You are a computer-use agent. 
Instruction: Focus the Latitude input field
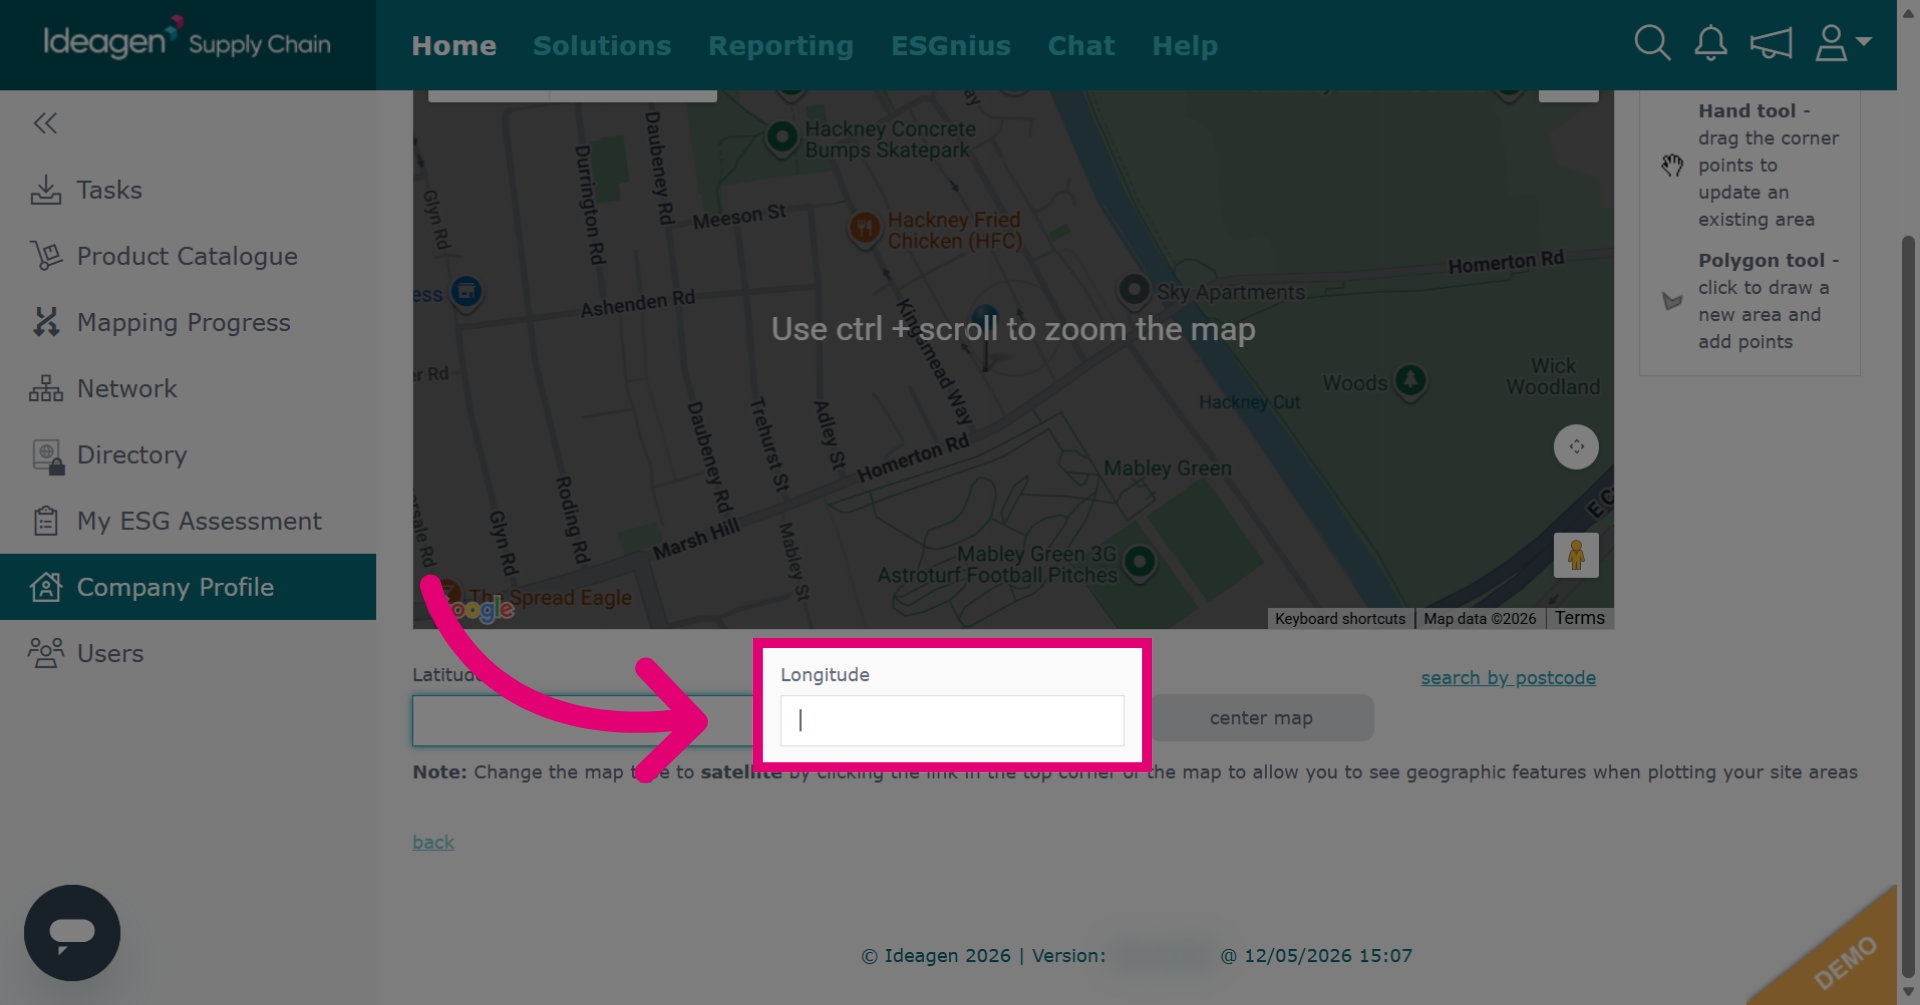[x=584, y=721]
